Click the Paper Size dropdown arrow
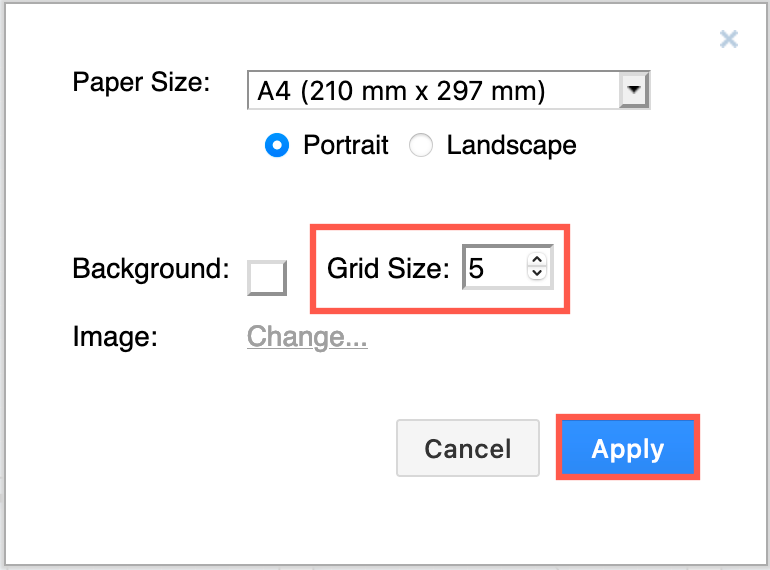770x570 pixels. point(633,92)
